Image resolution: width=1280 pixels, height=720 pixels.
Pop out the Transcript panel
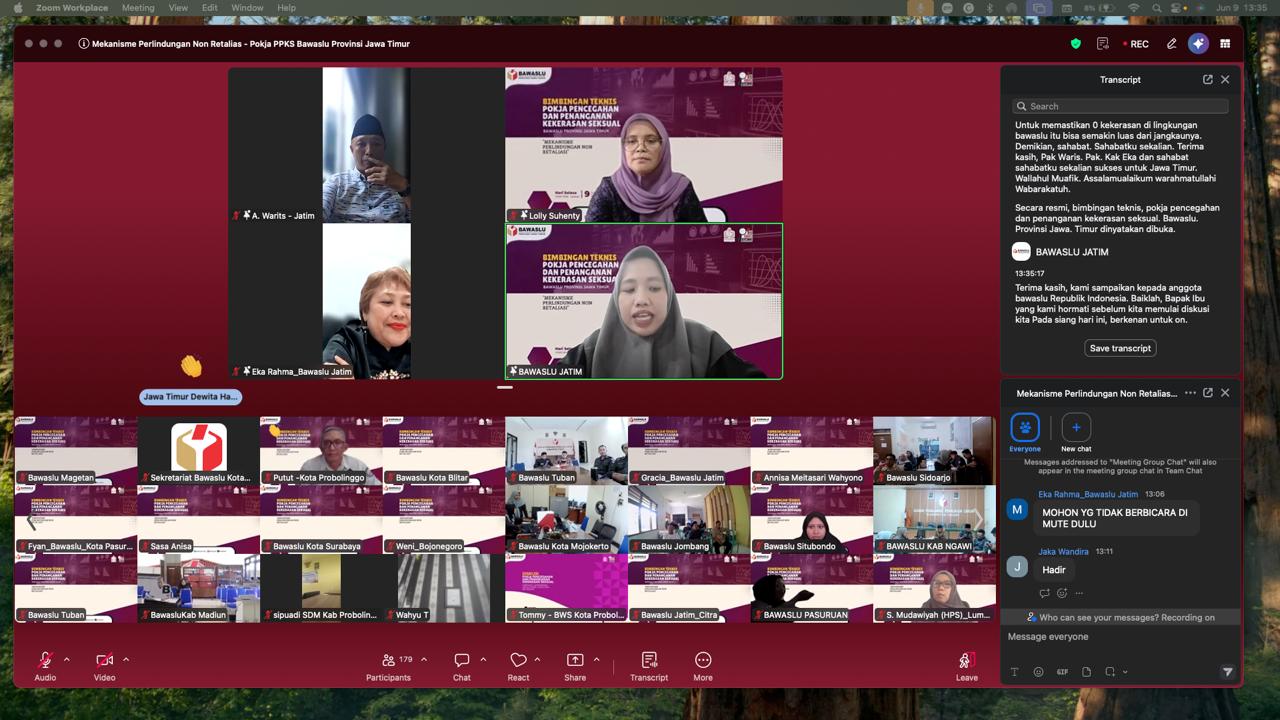tap(1208, 80)
